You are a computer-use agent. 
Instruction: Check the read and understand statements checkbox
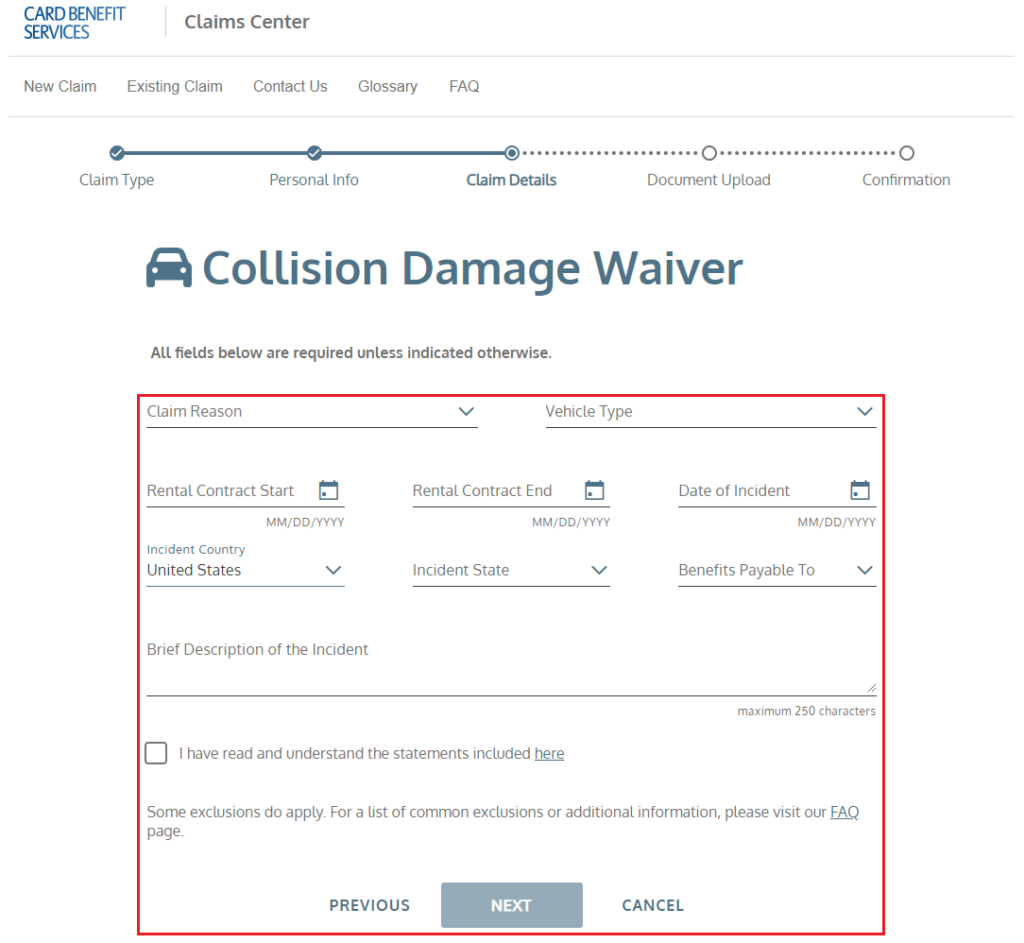pyautogui.click(x=156, y=753)
